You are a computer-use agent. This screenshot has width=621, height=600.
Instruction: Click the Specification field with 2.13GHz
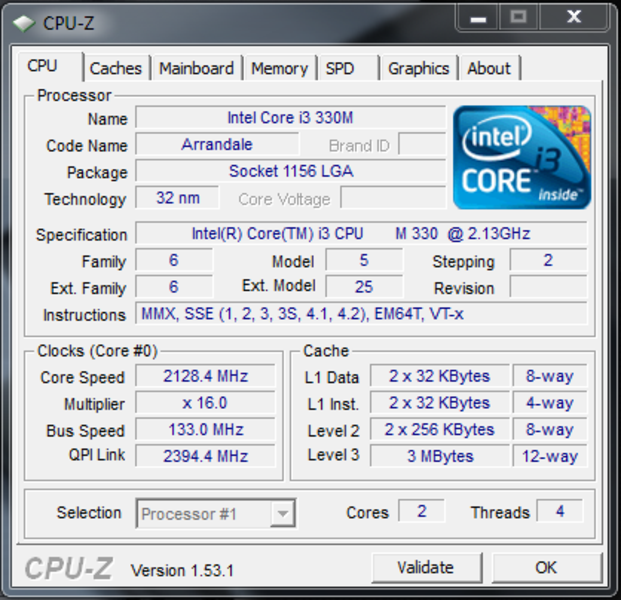(x=361, y=233)
